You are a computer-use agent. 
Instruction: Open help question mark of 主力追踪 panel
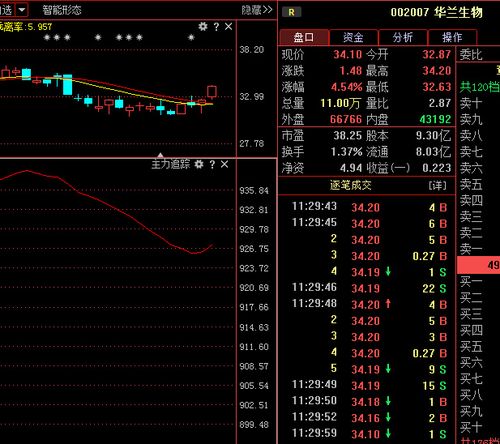click(212, 164)
